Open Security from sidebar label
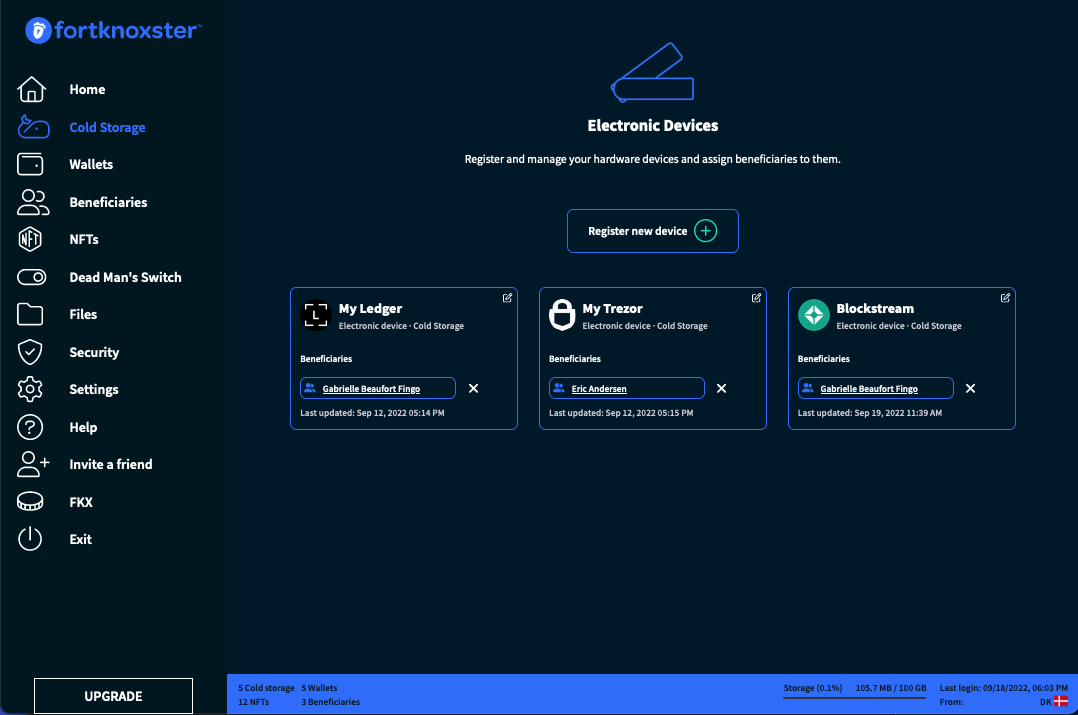Viewport: 1078px width, 715px height. tap(94, 352)
